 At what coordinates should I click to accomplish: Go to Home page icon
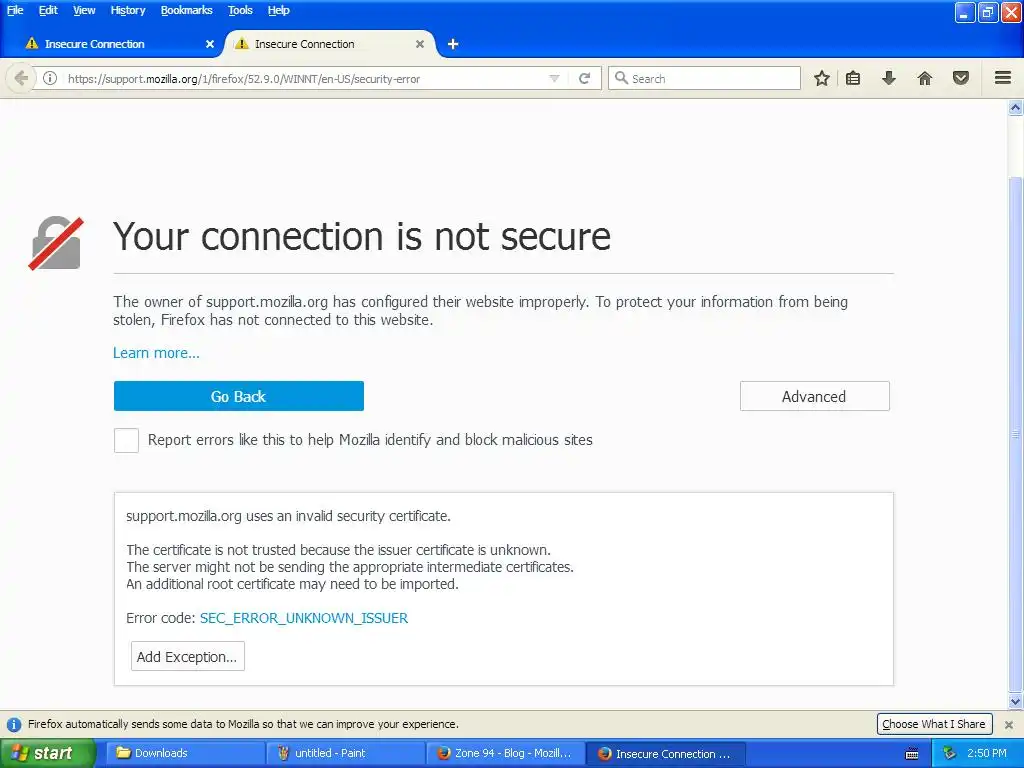tap(925, 78)
